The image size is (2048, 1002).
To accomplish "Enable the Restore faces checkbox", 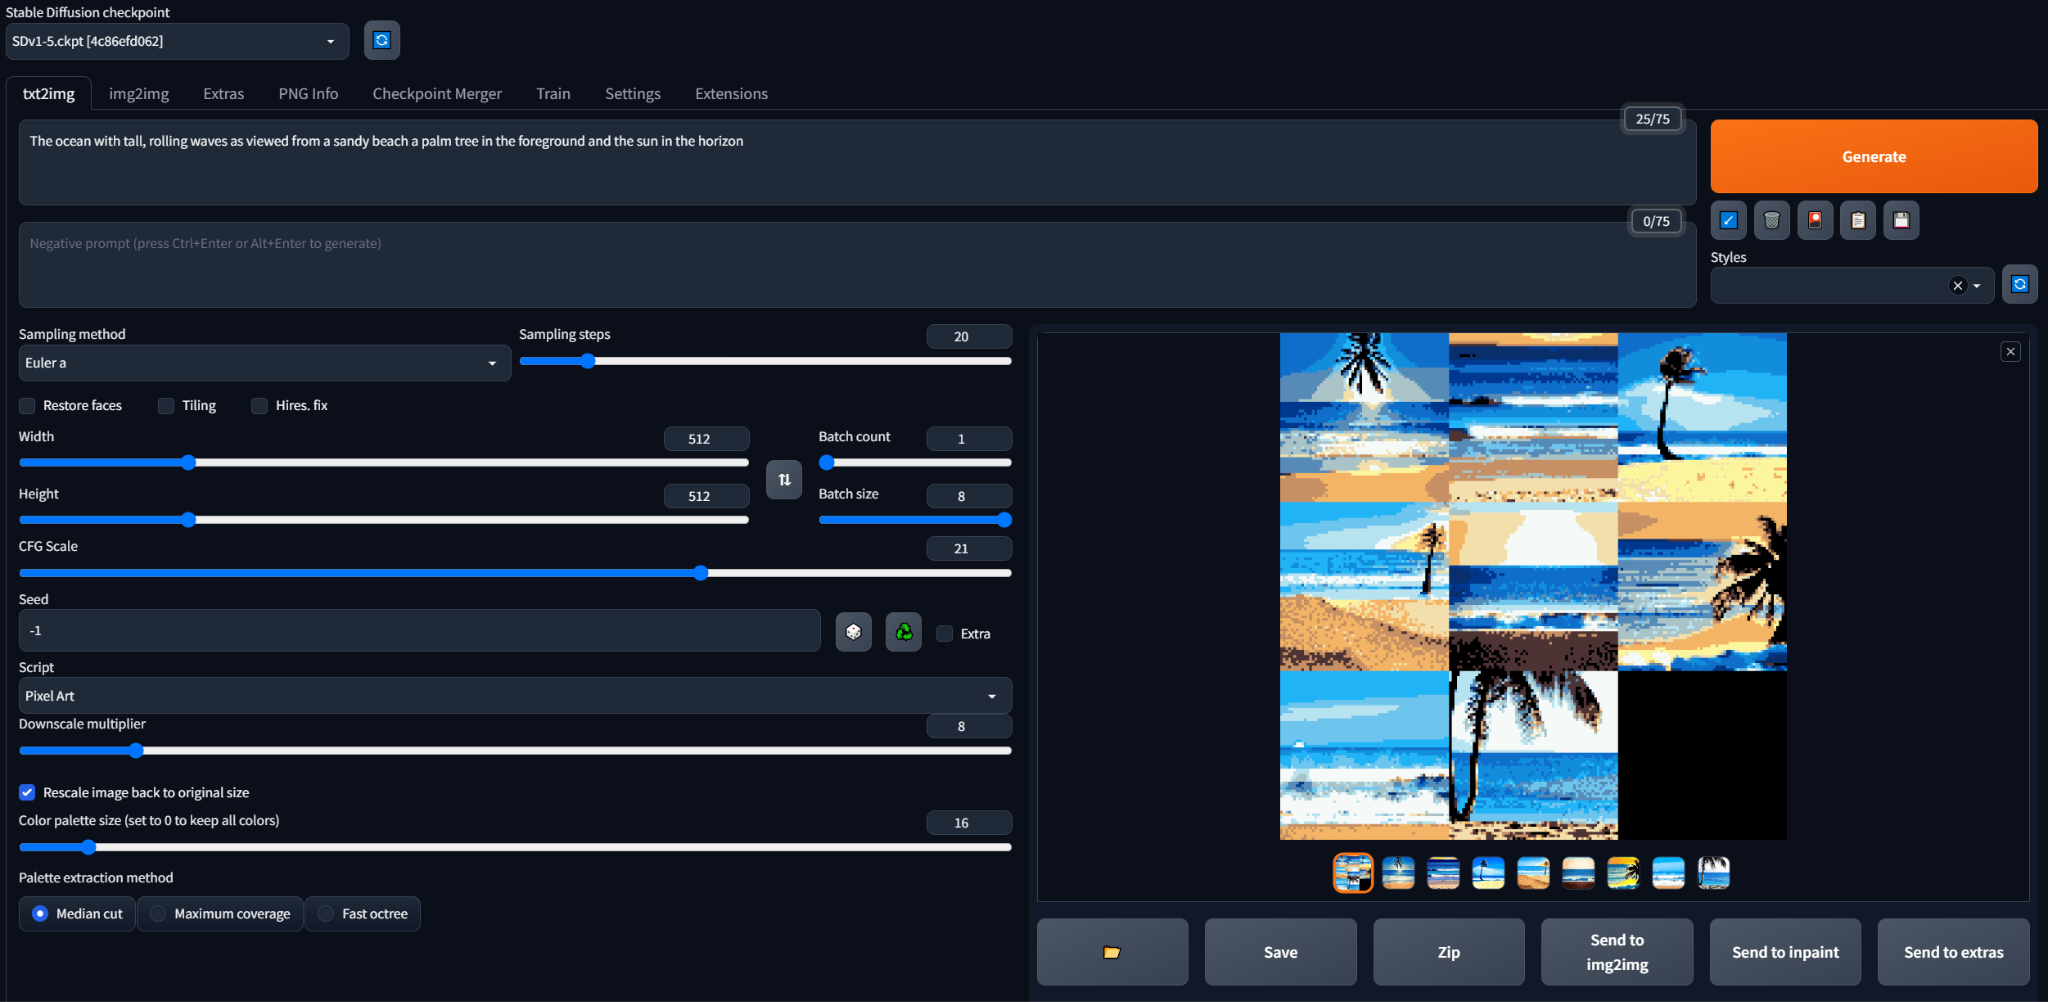I will click(28, 406).
